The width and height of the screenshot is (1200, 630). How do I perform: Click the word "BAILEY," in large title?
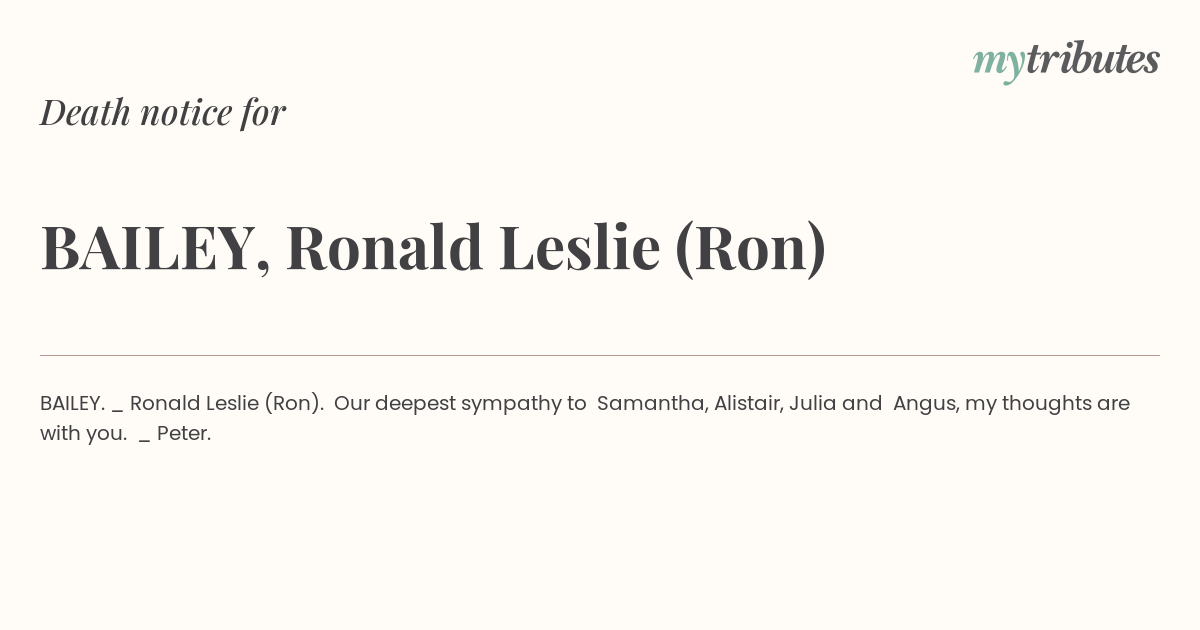click(156, 248)
